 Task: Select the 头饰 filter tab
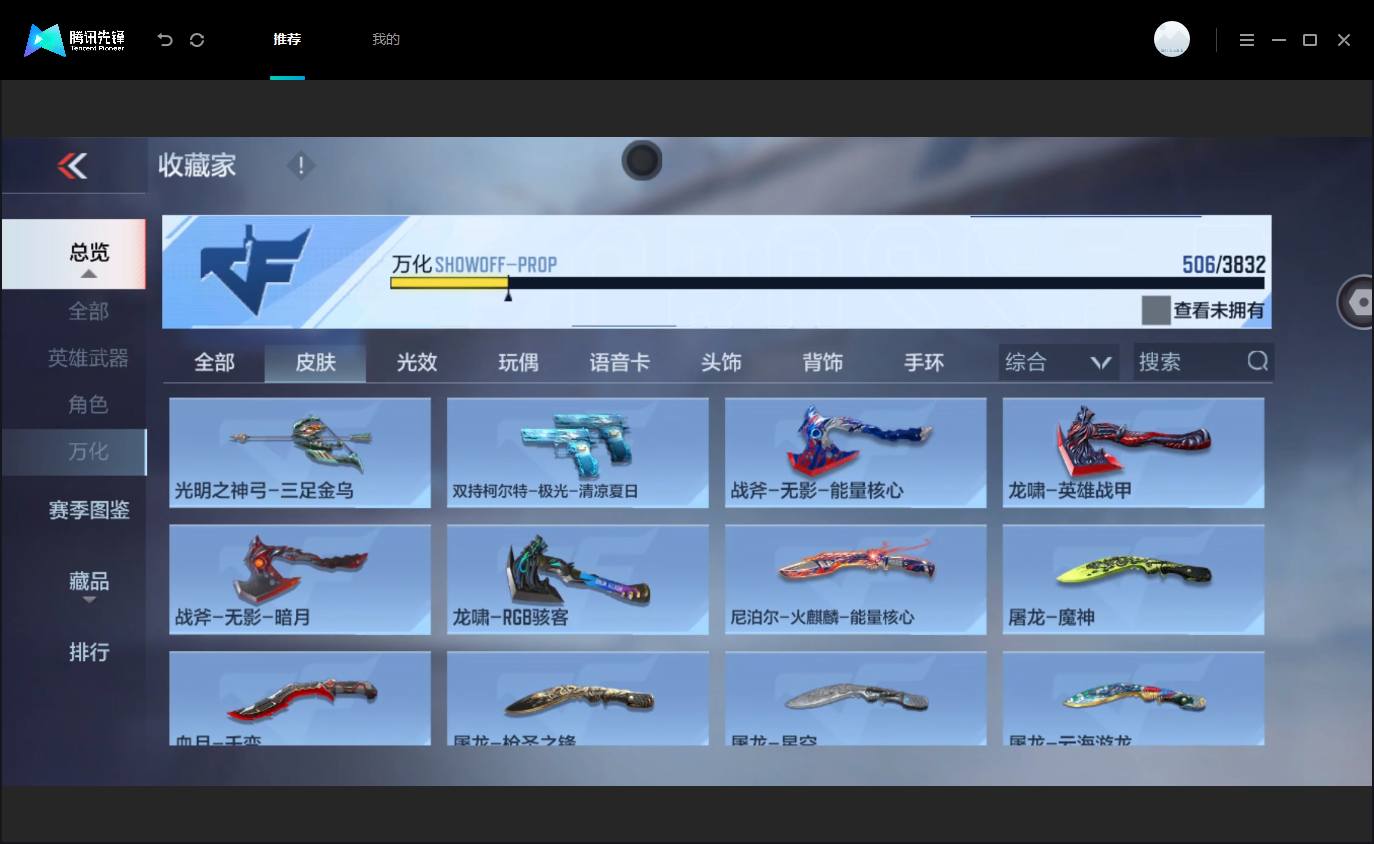click(x=721, y=362)
